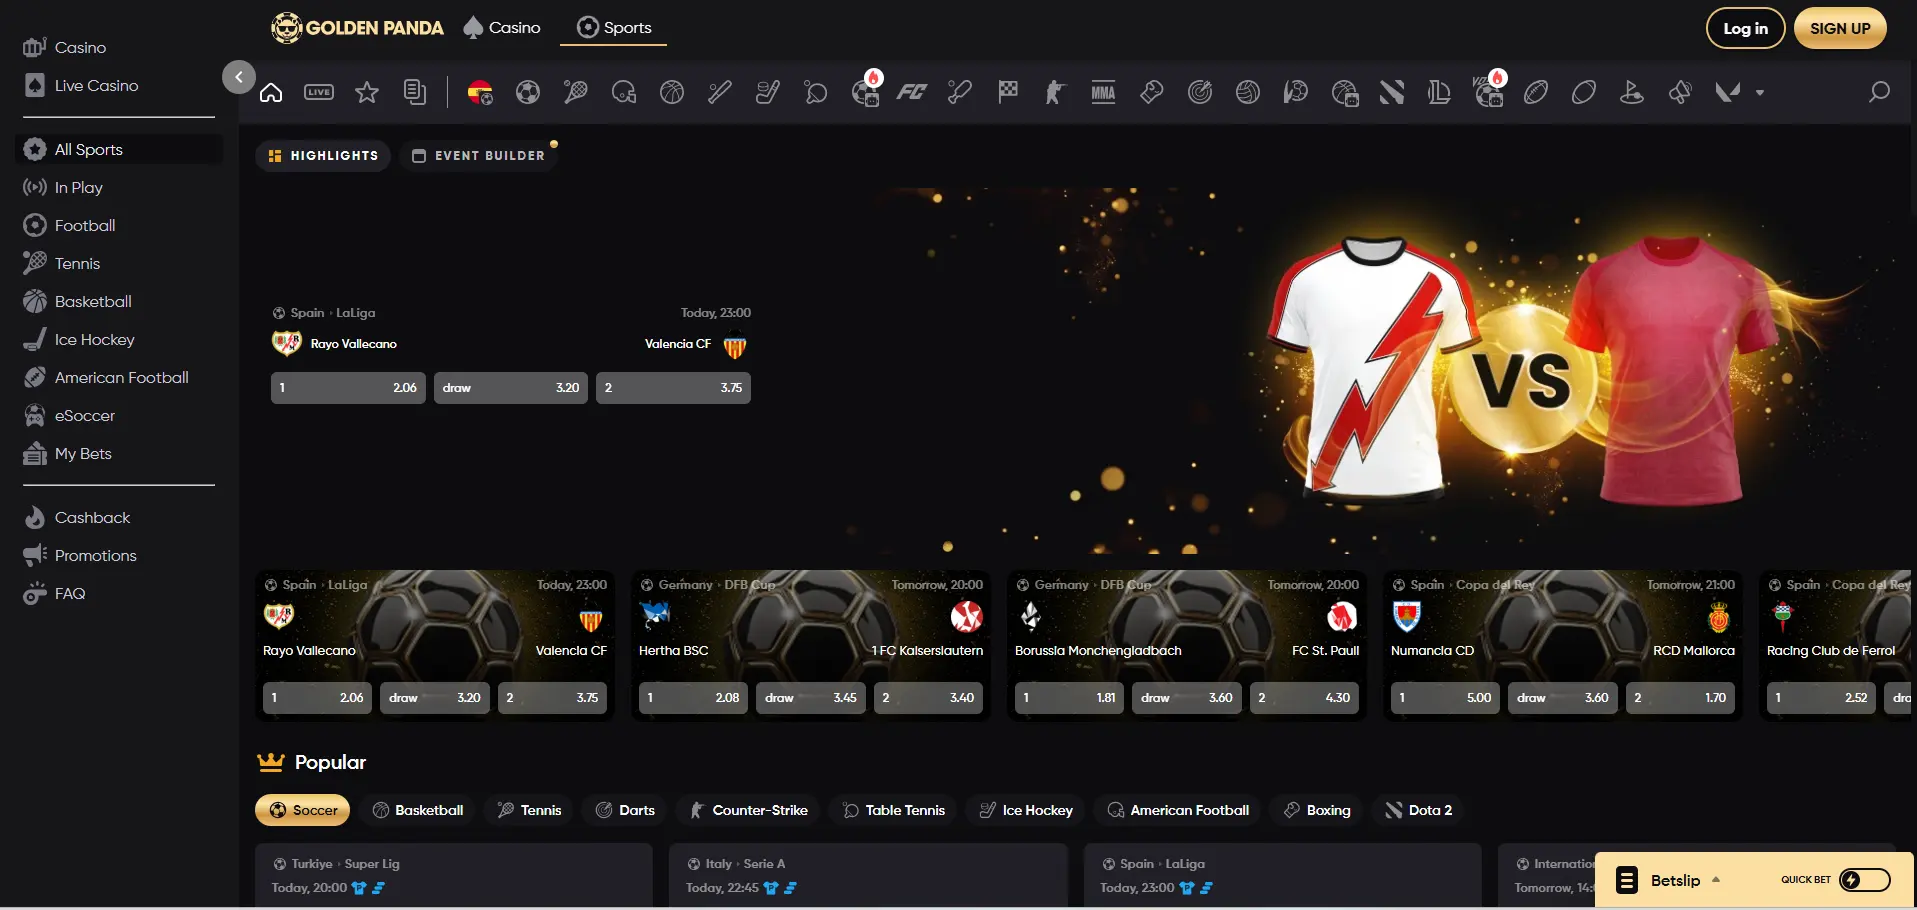The height and width of the screenshot is (910, 1917).
Task: Select the golf sport icon
Action: (x=1632, y=92)
